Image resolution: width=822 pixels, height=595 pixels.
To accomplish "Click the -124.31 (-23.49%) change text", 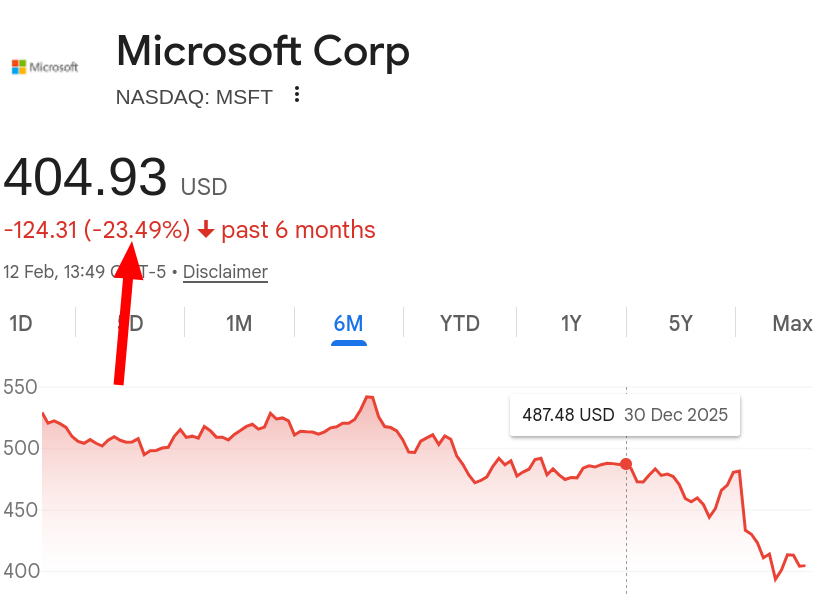I will (97, 230).
